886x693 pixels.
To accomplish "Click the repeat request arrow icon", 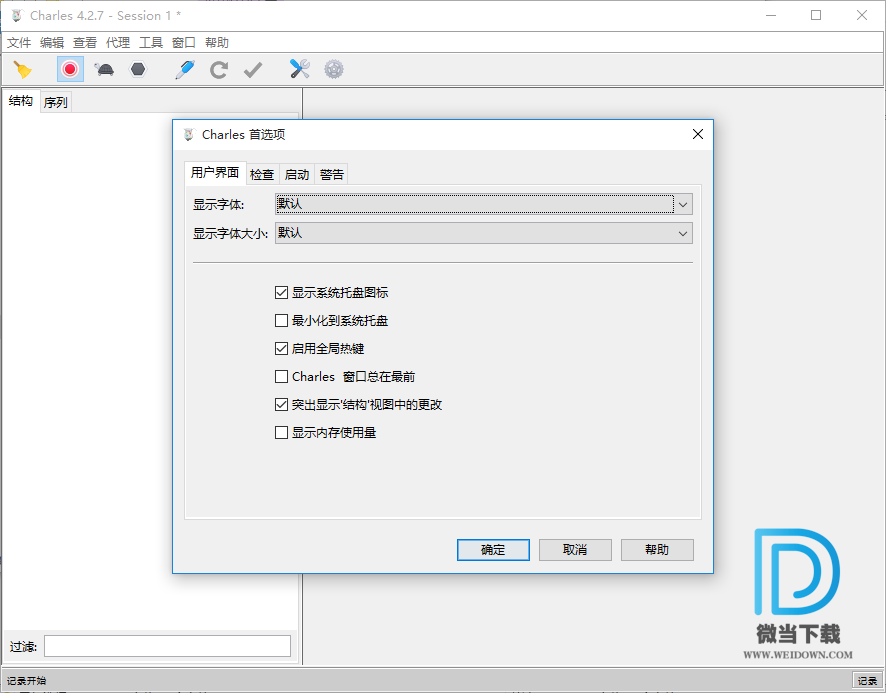I will click(219, 70).
